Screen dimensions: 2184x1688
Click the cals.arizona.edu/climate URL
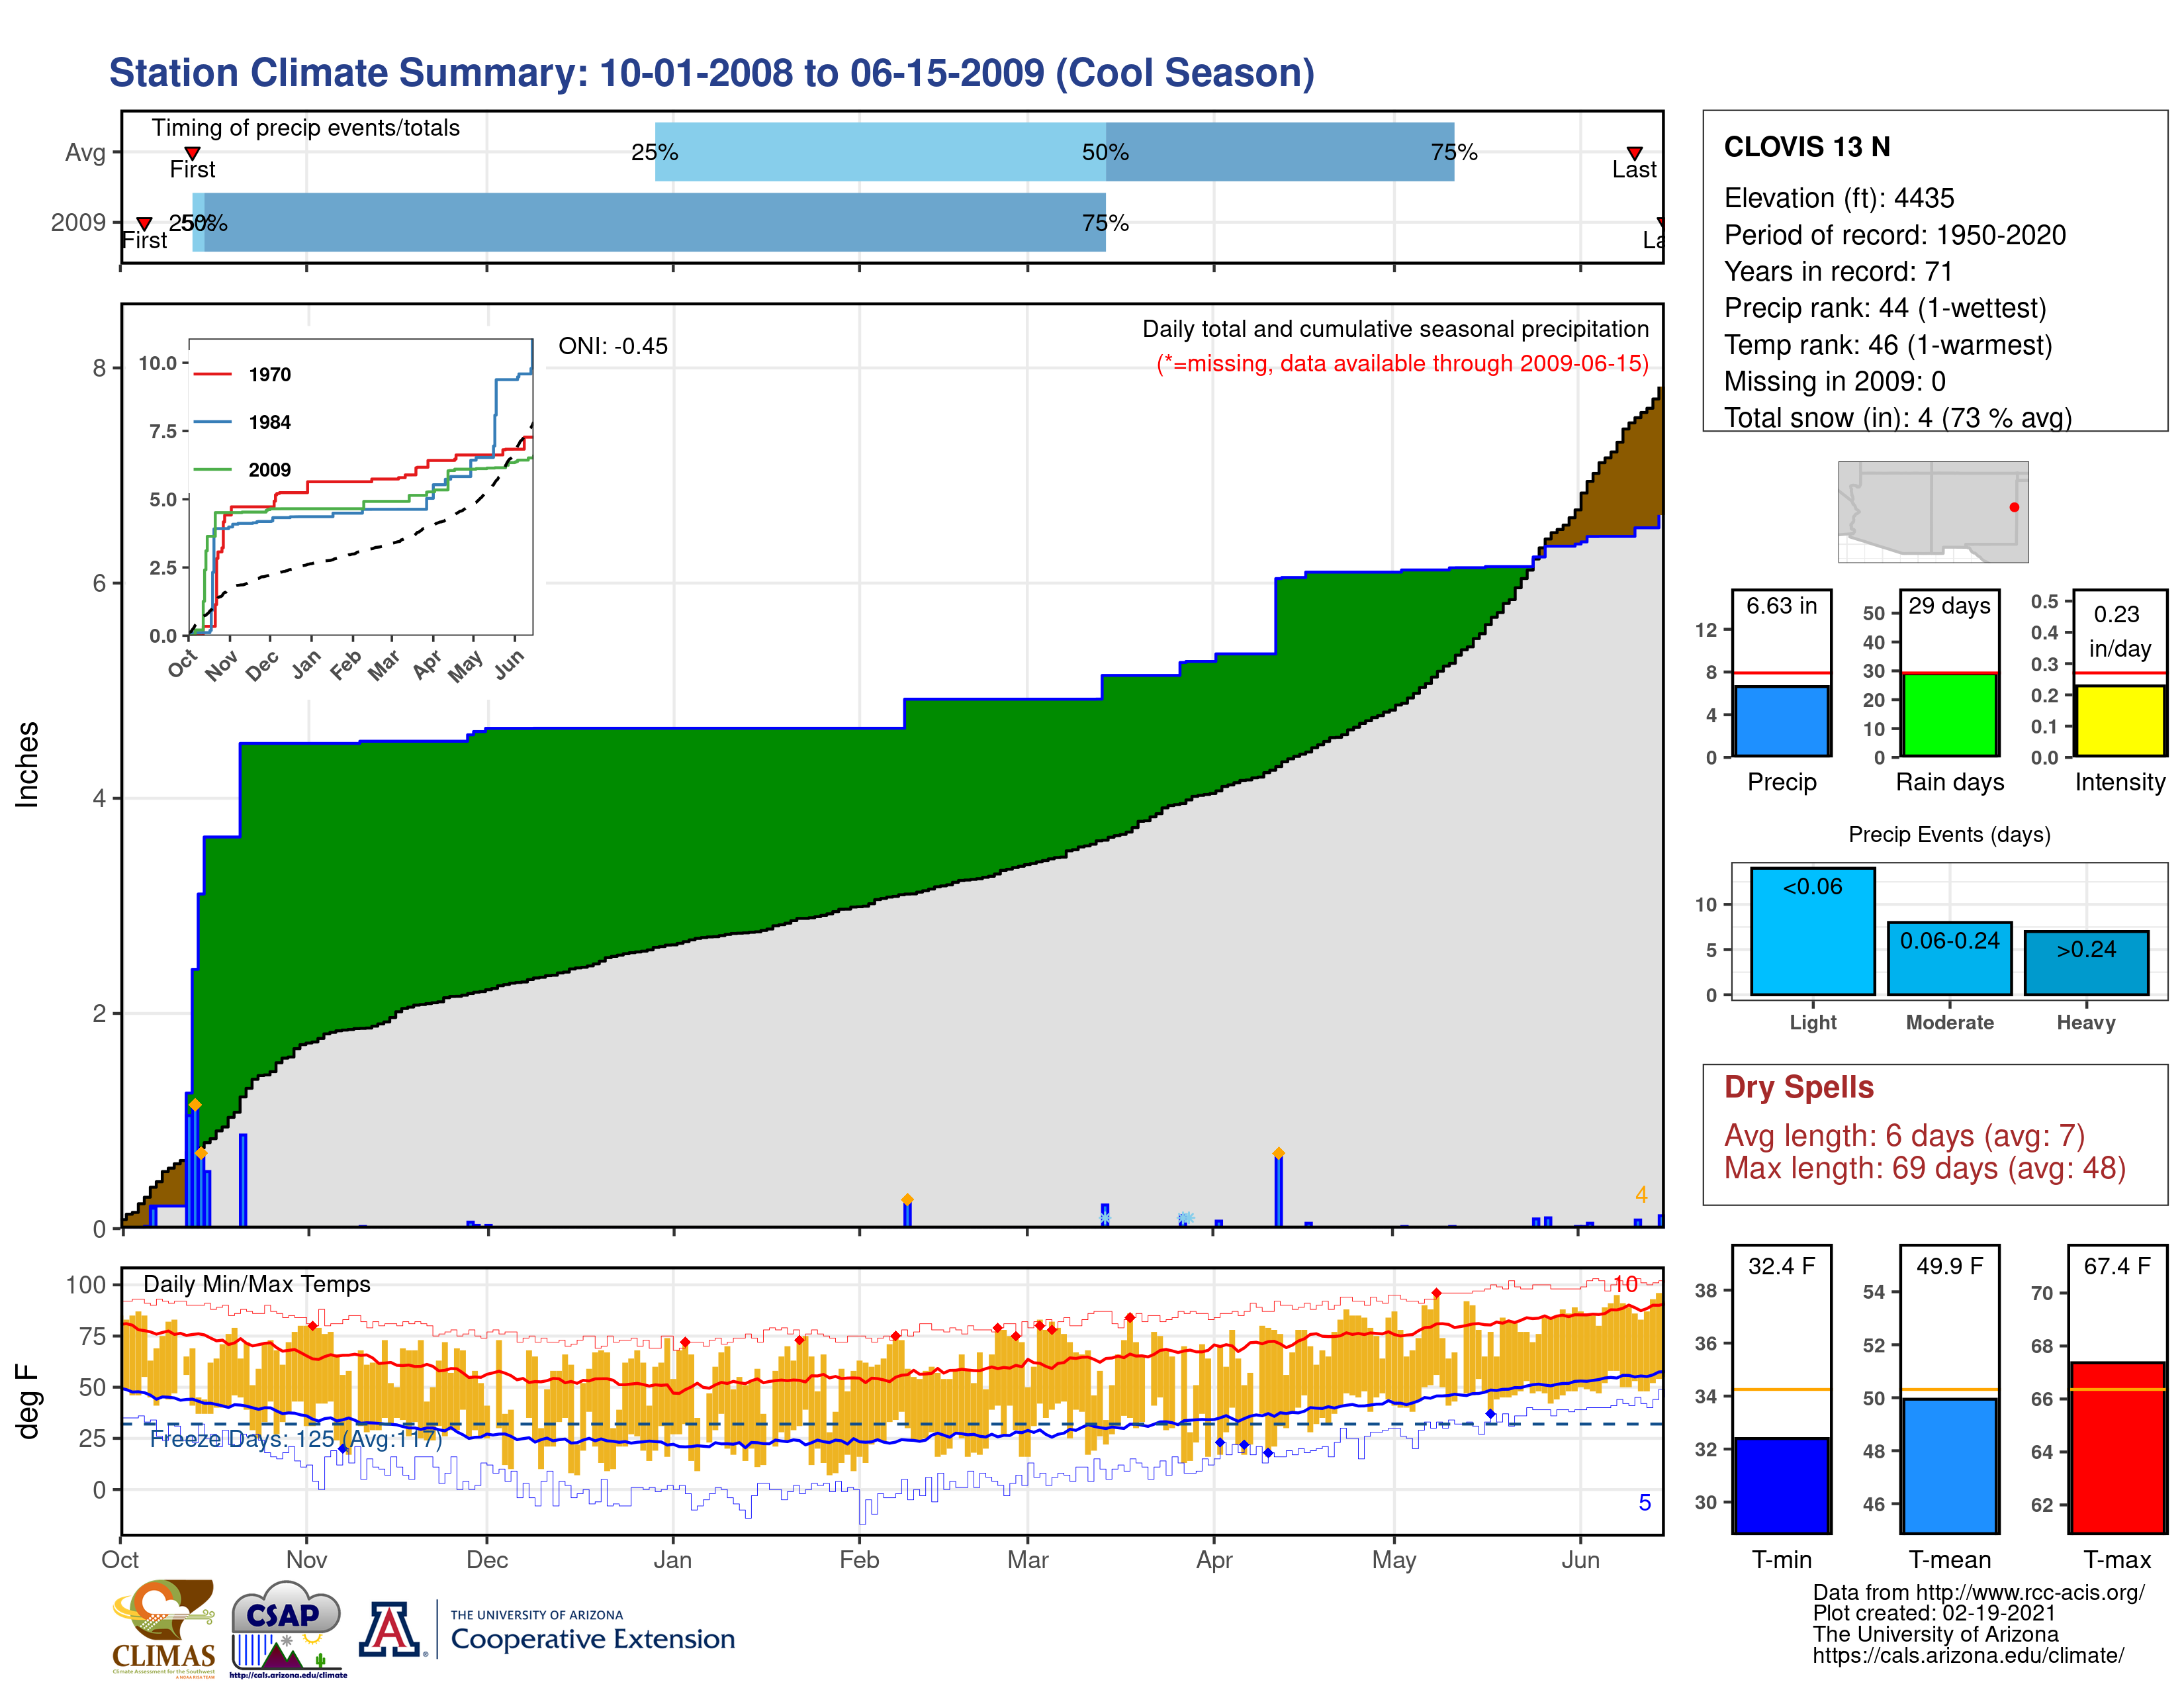[1968, 1655]
